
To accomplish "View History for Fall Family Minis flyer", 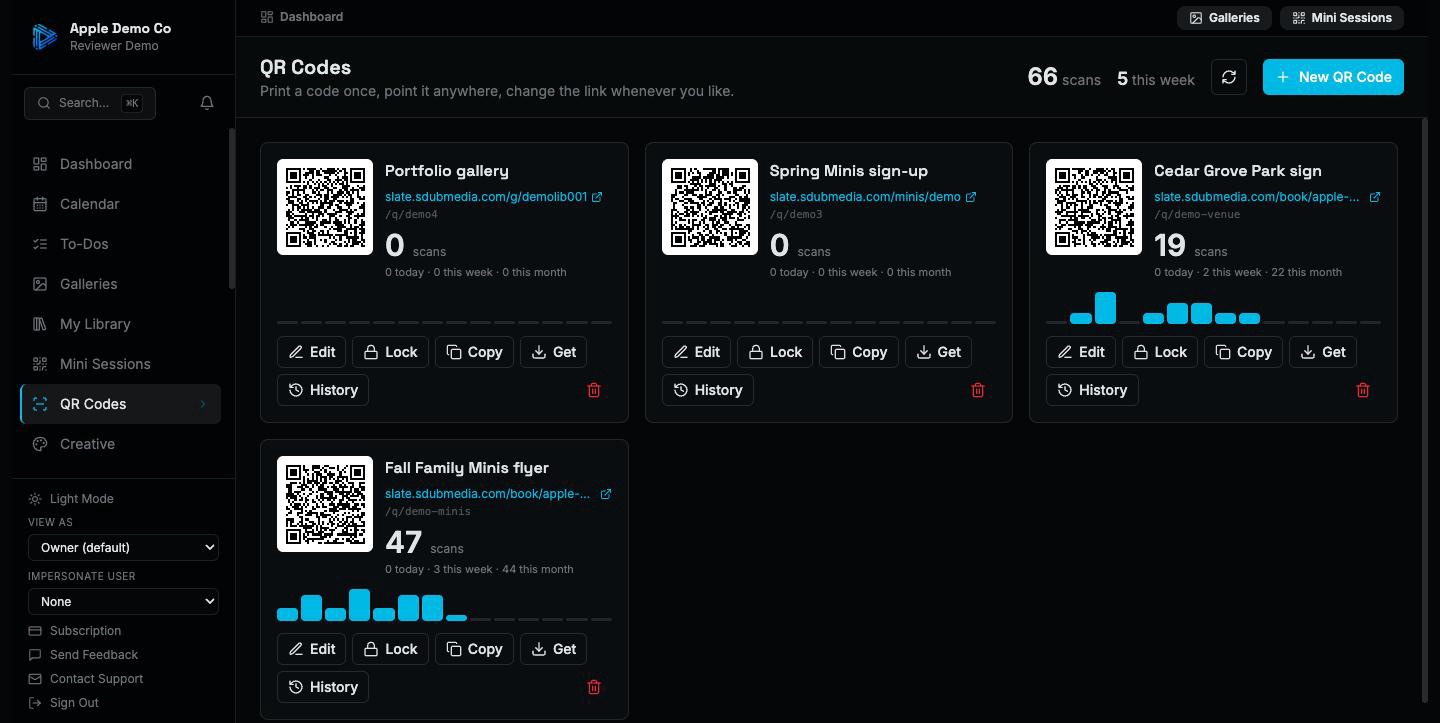I will coord(323,687).
